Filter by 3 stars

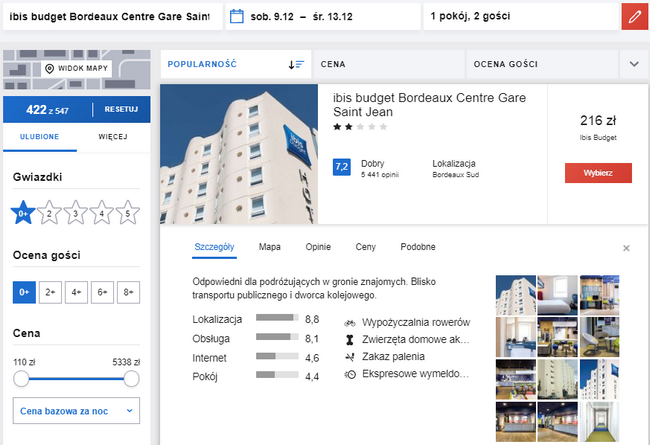pyautogui.click(x=75, y=213)
